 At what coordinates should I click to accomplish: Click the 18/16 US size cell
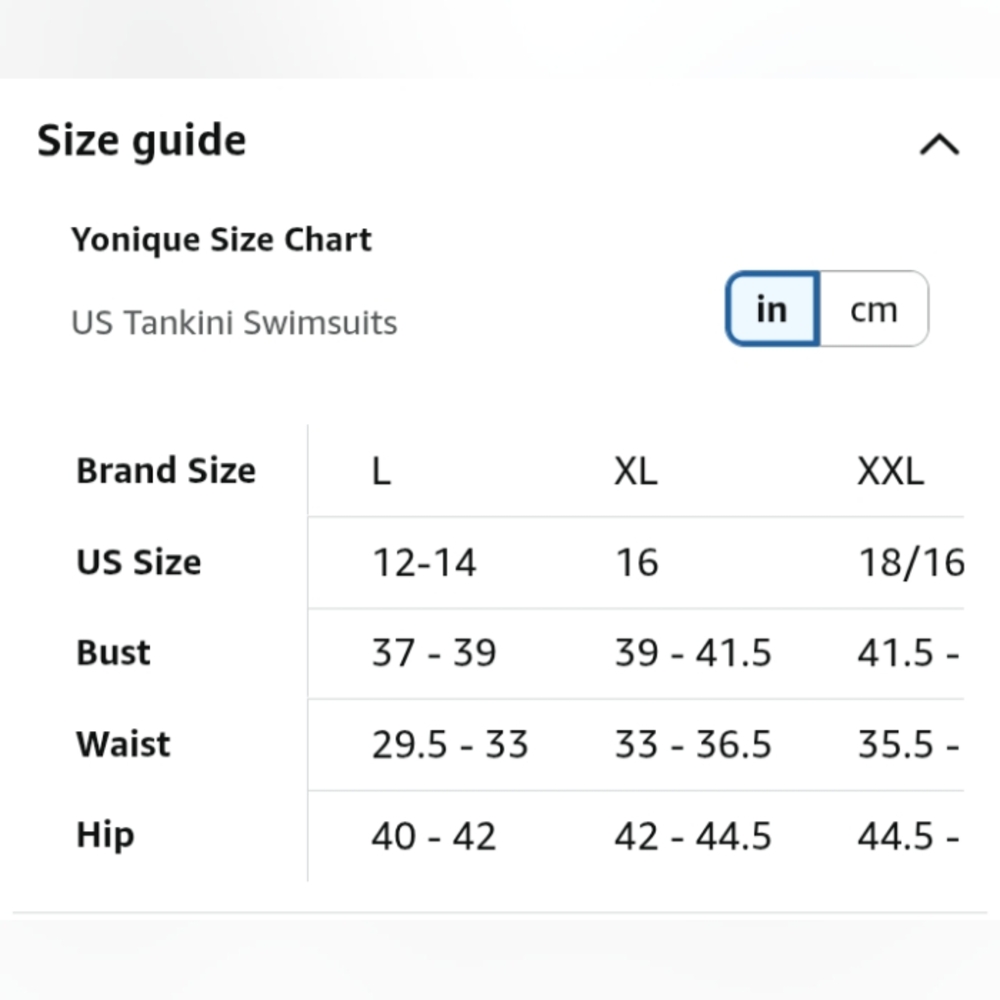coord(911,562)
